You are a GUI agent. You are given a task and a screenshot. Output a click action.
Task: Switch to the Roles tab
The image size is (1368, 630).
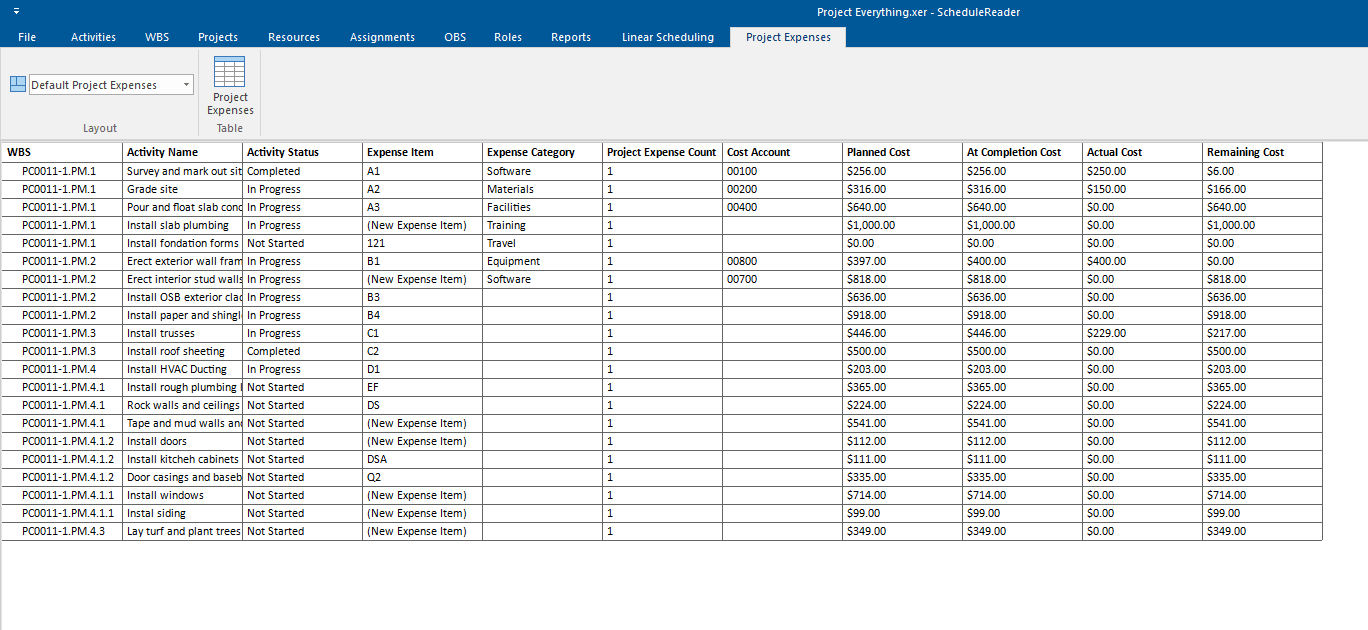click(x=508, y=37)
